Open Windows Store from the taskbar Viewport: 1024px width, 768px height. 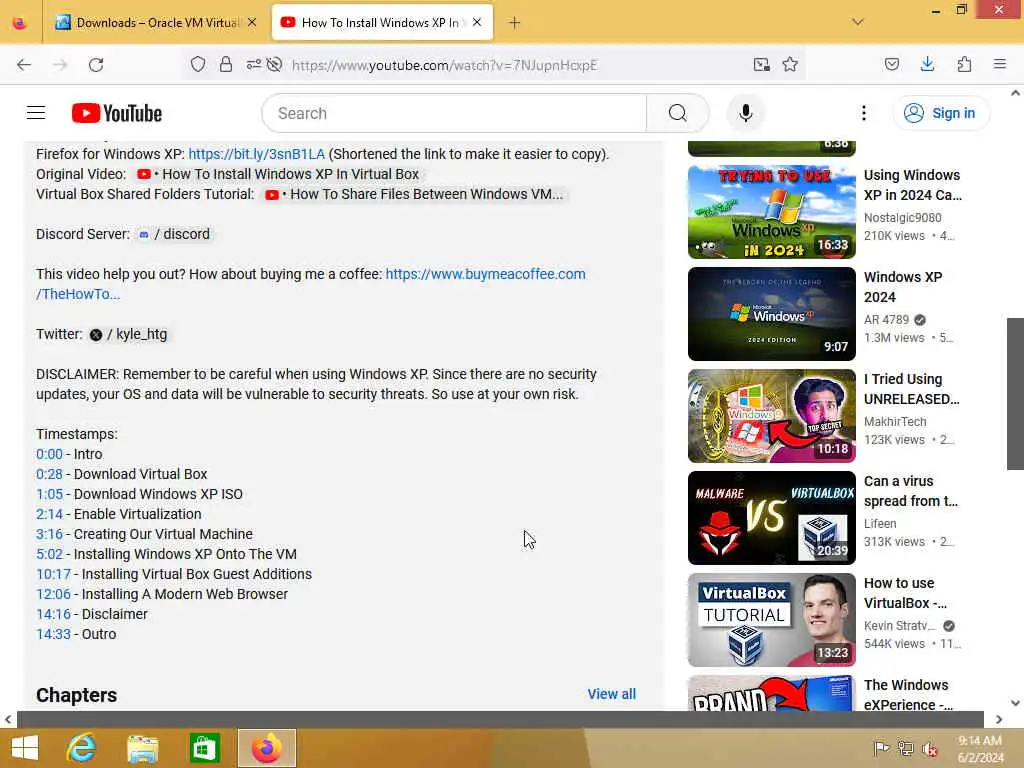coord(204,748)
